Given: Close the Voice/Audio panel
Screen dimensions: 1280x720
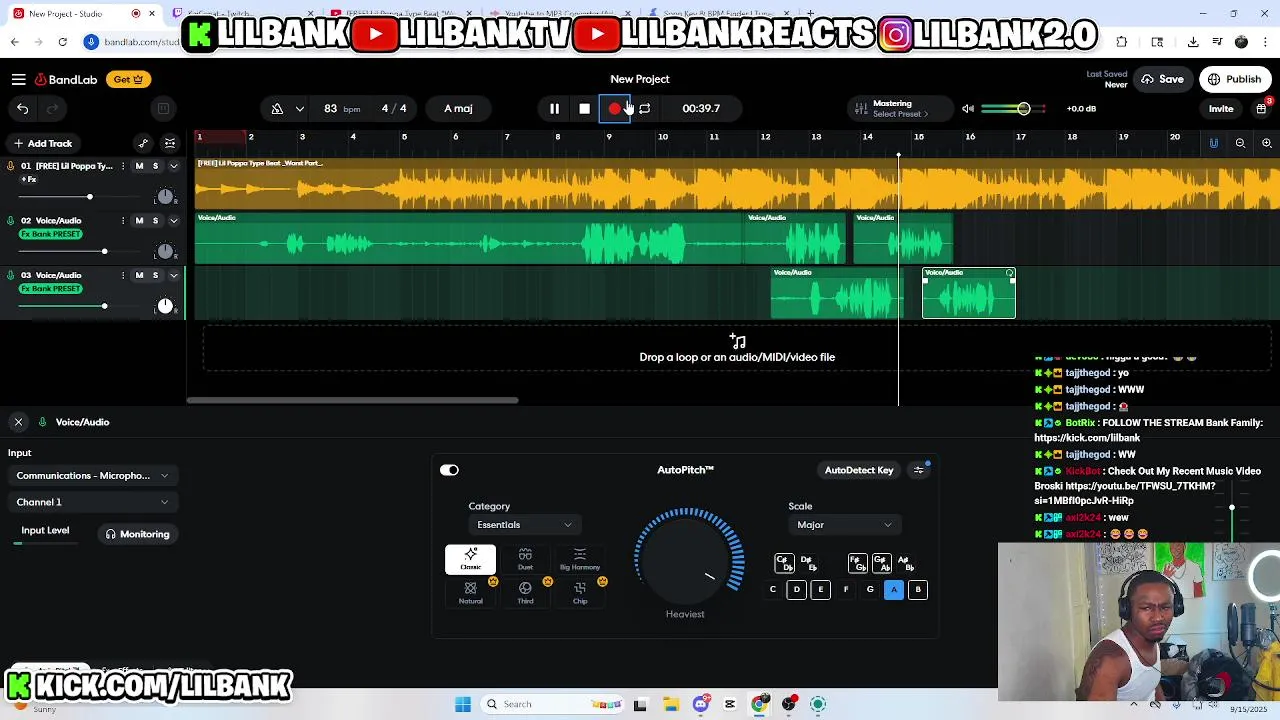Looking at the screenshot, I should [x=18, y=422].
